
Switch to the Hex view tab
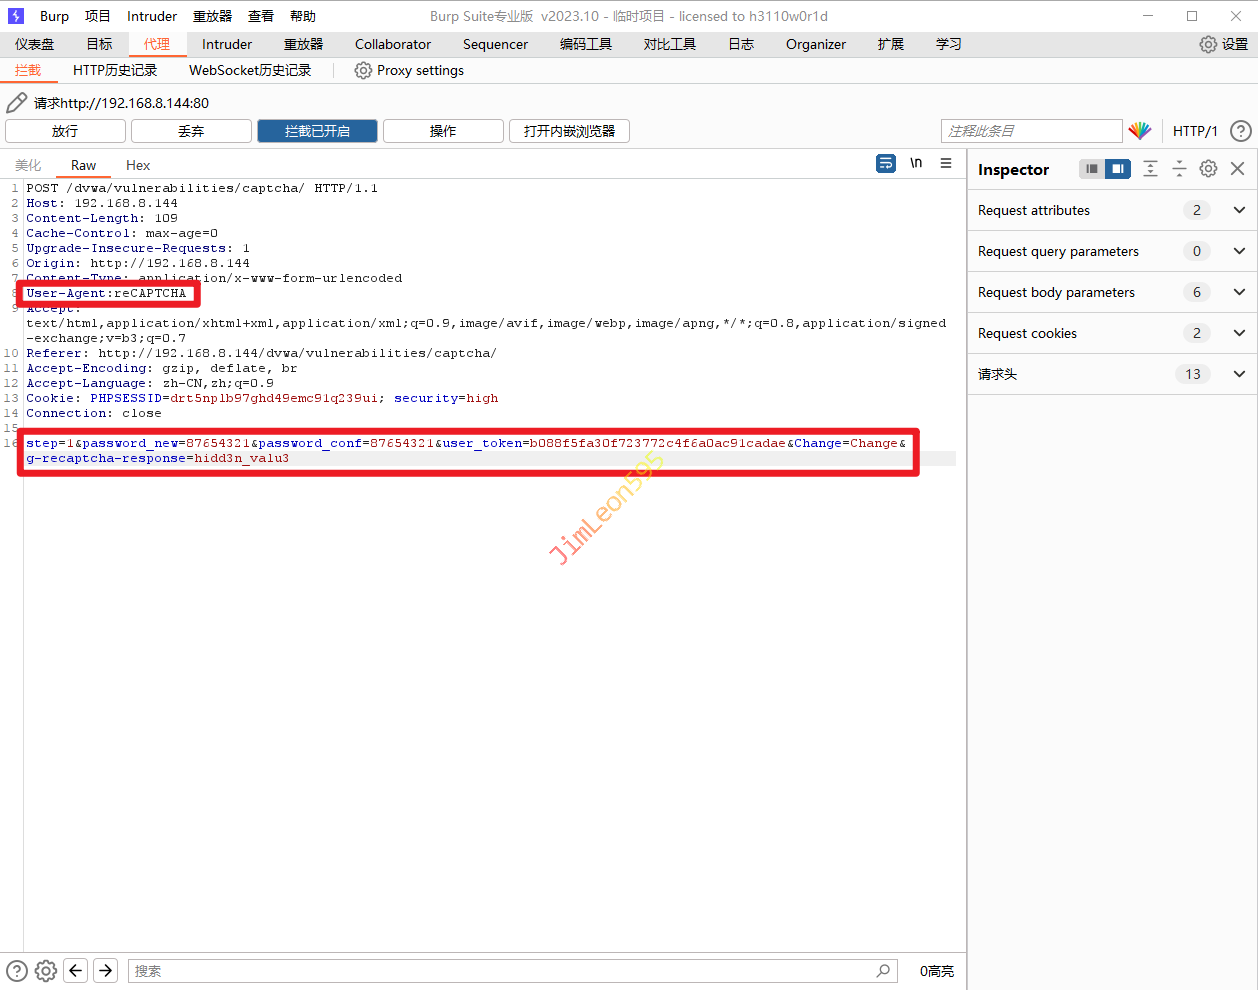(138, 165)
